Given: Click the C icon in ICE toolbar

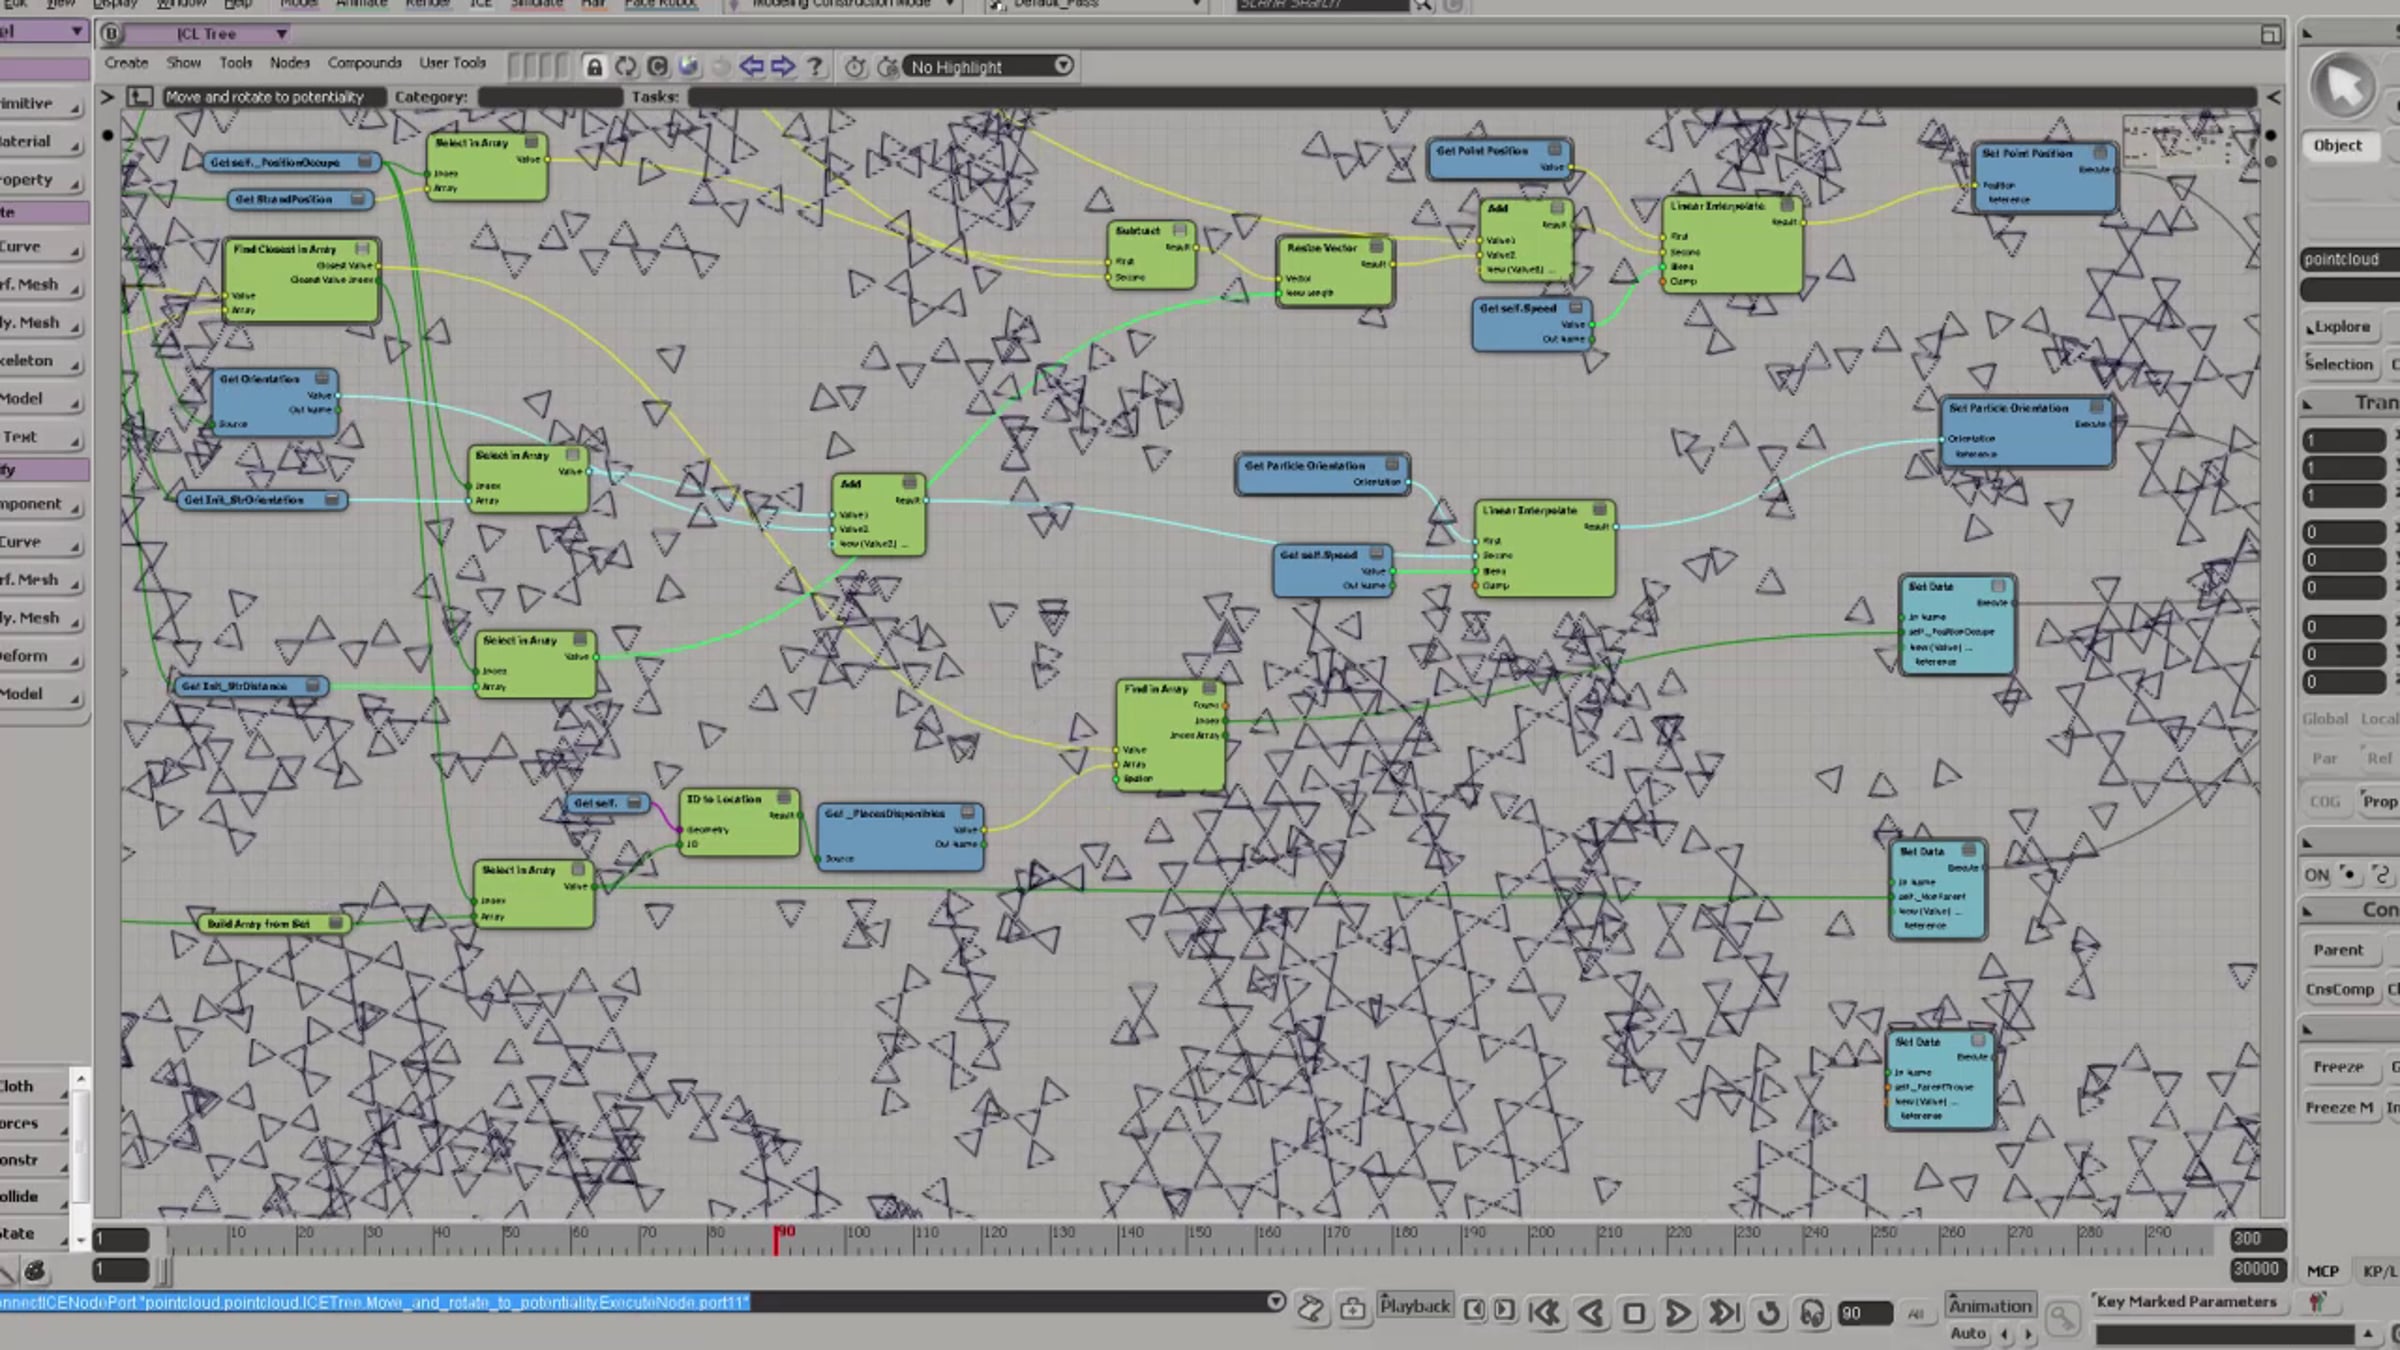Looking at the screenshot, I should click(x=657, y=67).
